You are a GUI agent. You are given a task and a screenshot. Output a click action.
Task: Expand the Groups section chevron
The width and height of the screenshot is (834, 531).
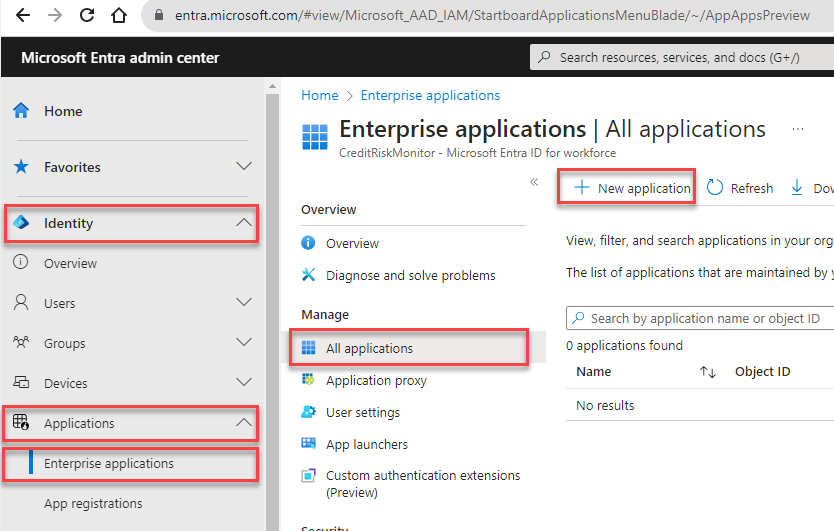click(x=244, y=342)
